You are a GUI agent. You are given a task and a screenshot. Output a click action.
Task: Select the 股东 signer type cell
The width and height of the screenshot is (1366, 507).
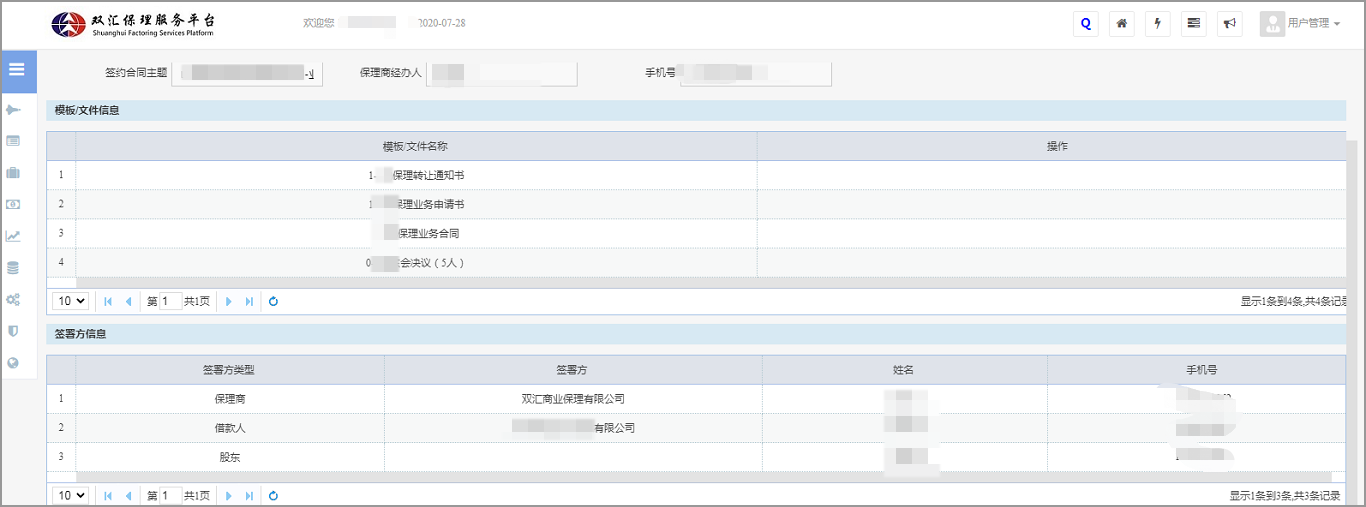click(x=229, y=457)
